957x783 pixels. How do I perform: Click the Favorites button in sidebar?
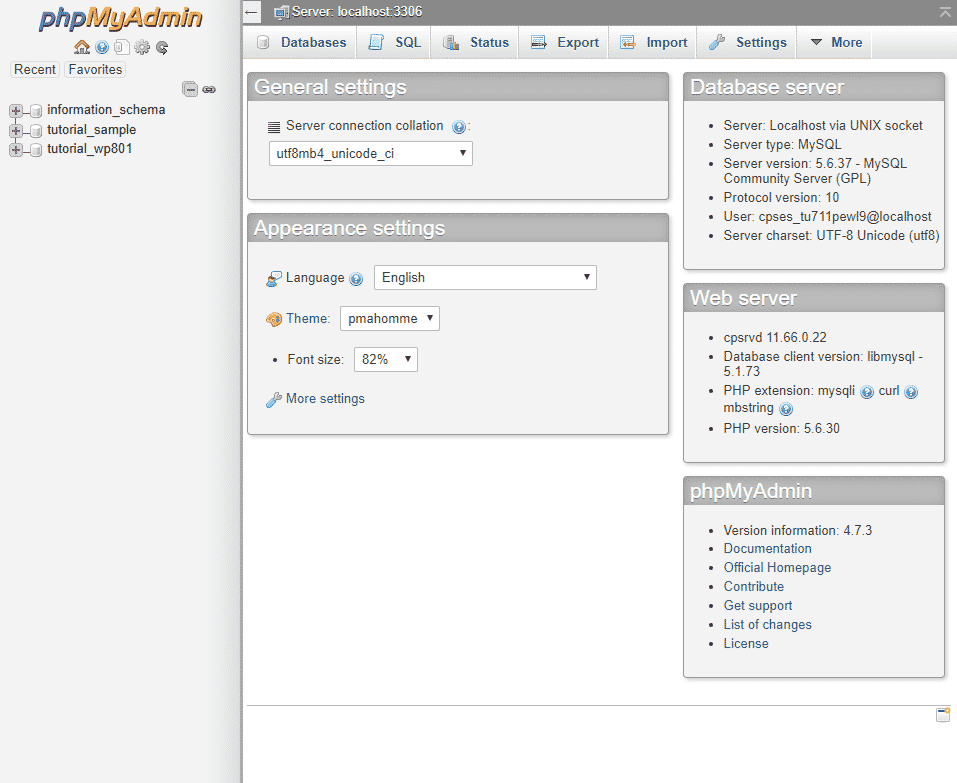tap(95, 70)
